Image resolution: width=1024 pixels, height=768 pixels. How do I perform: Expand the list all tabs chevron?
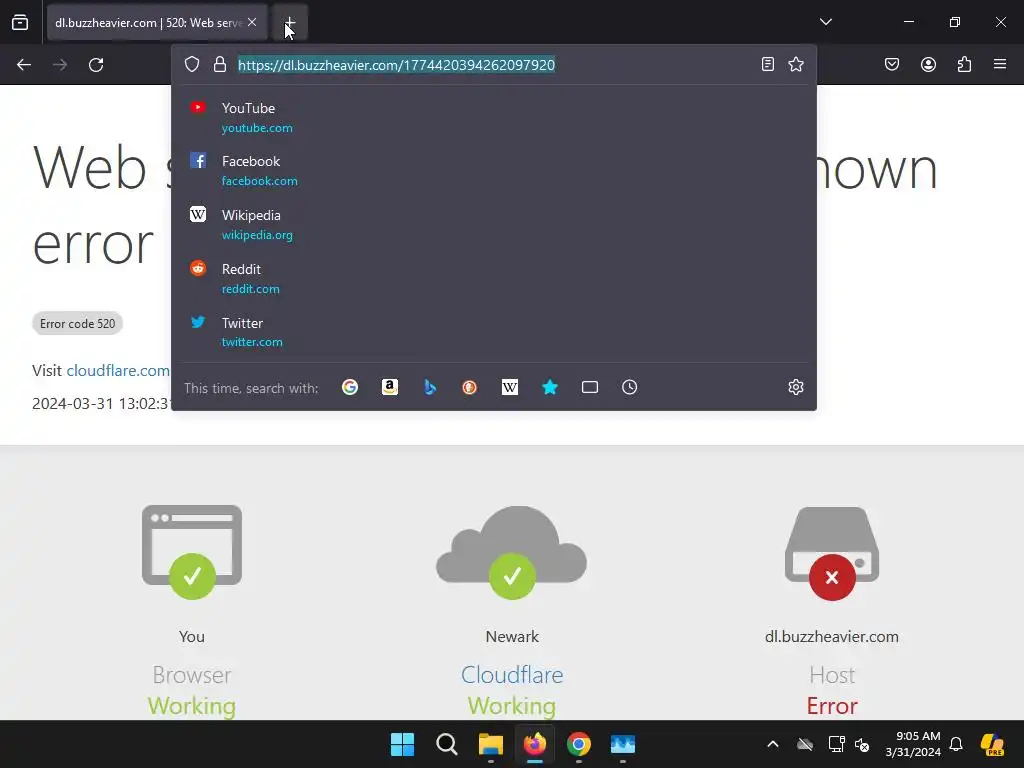(825, 22)
